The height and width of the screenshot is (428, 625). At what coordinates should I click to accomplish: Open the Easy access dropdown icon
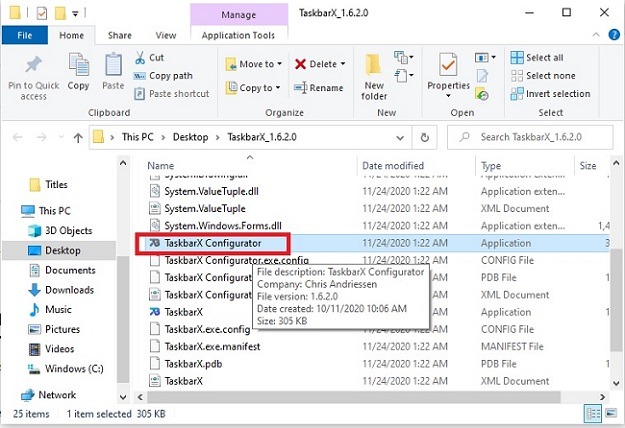404,75
